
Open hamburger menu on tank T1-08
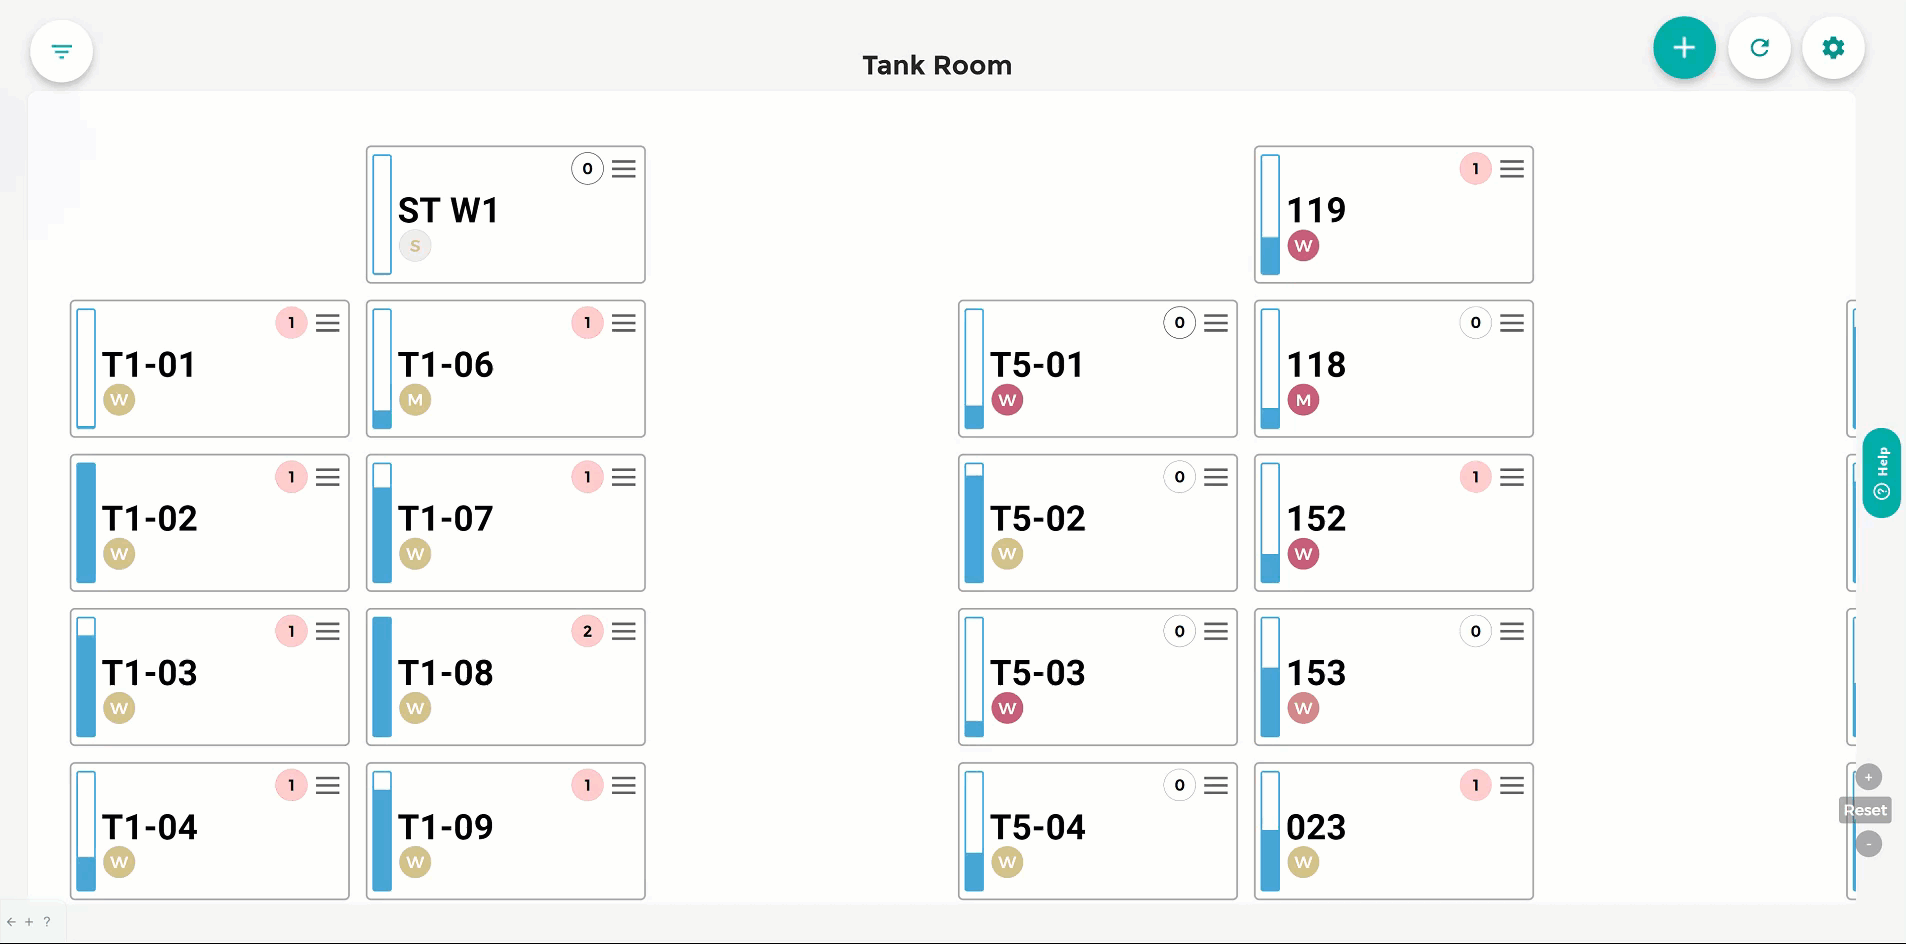click(x=624, y=631)
